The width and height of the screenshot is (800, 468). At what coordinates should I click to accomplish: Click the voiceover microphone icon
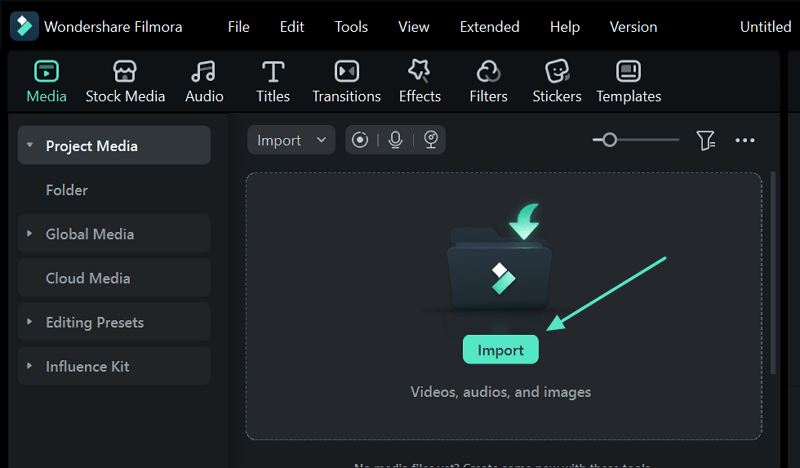(x=395, y=140)
